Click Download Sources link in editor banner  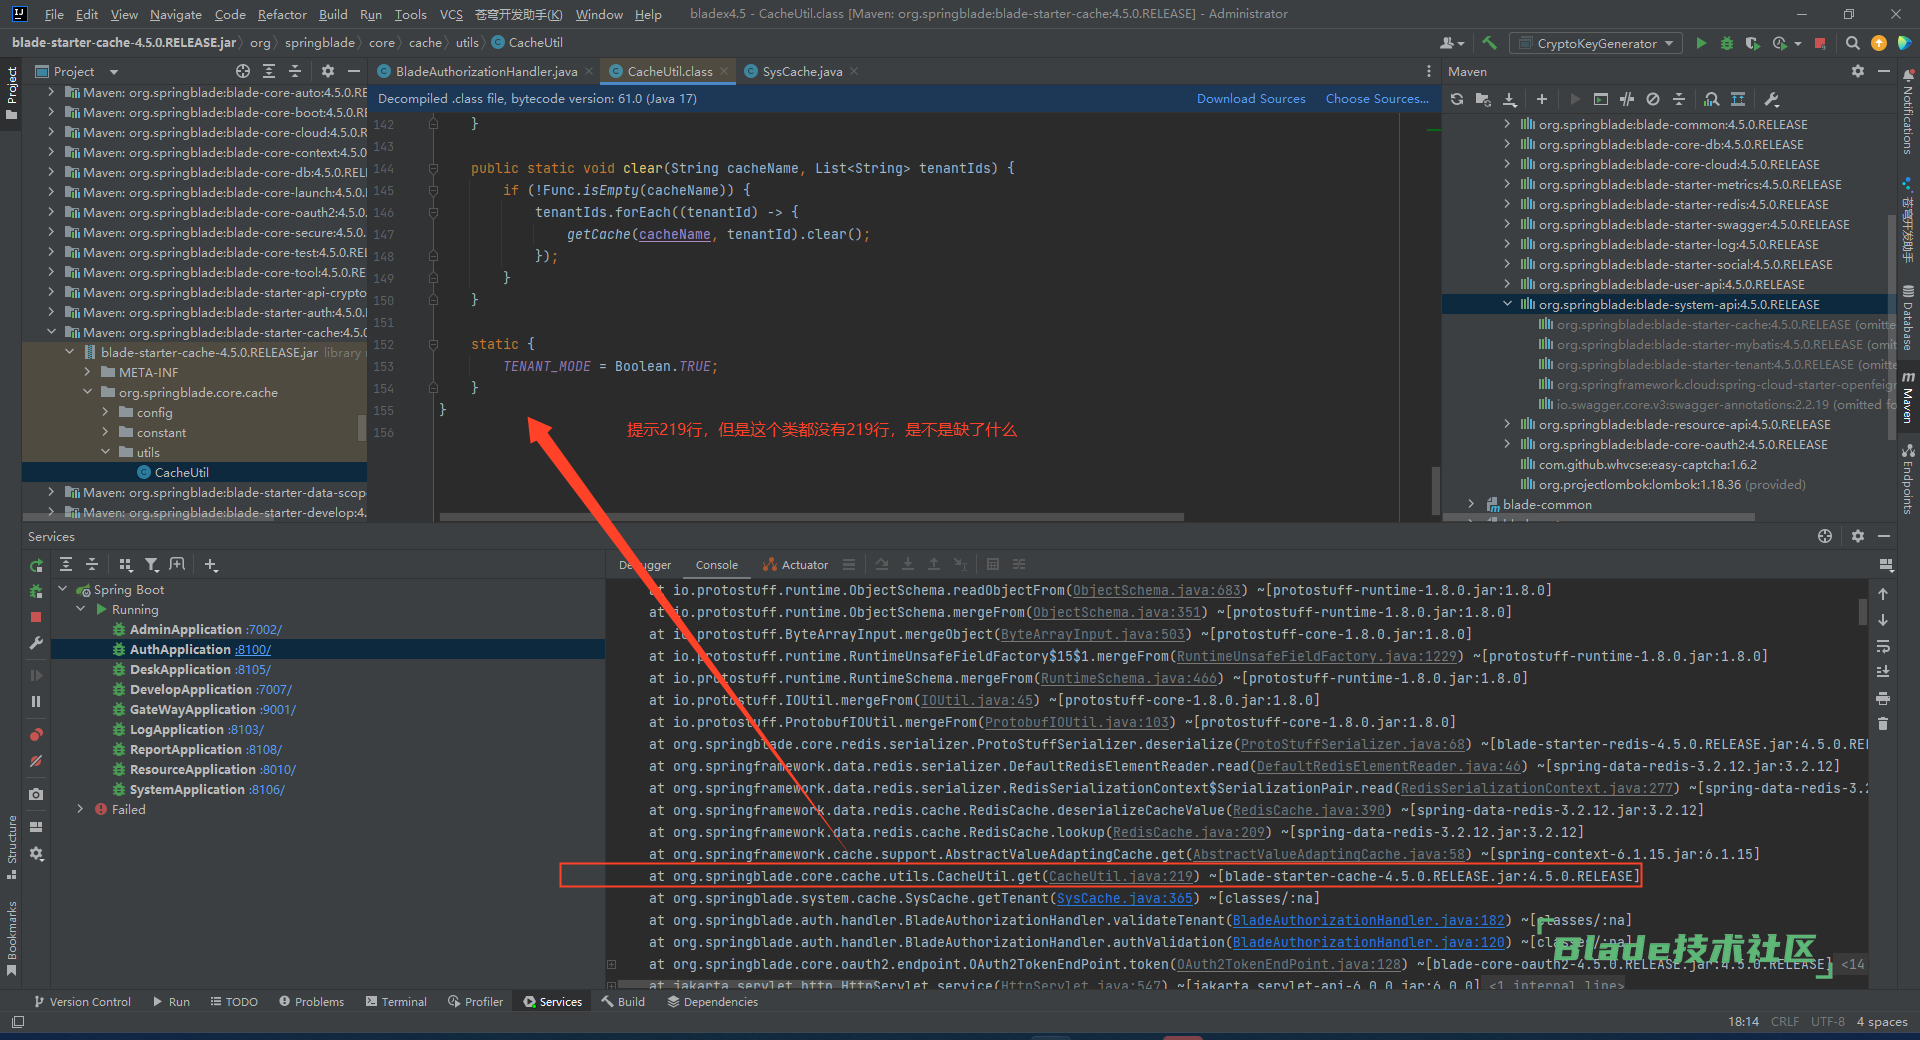coord(1251,99)
